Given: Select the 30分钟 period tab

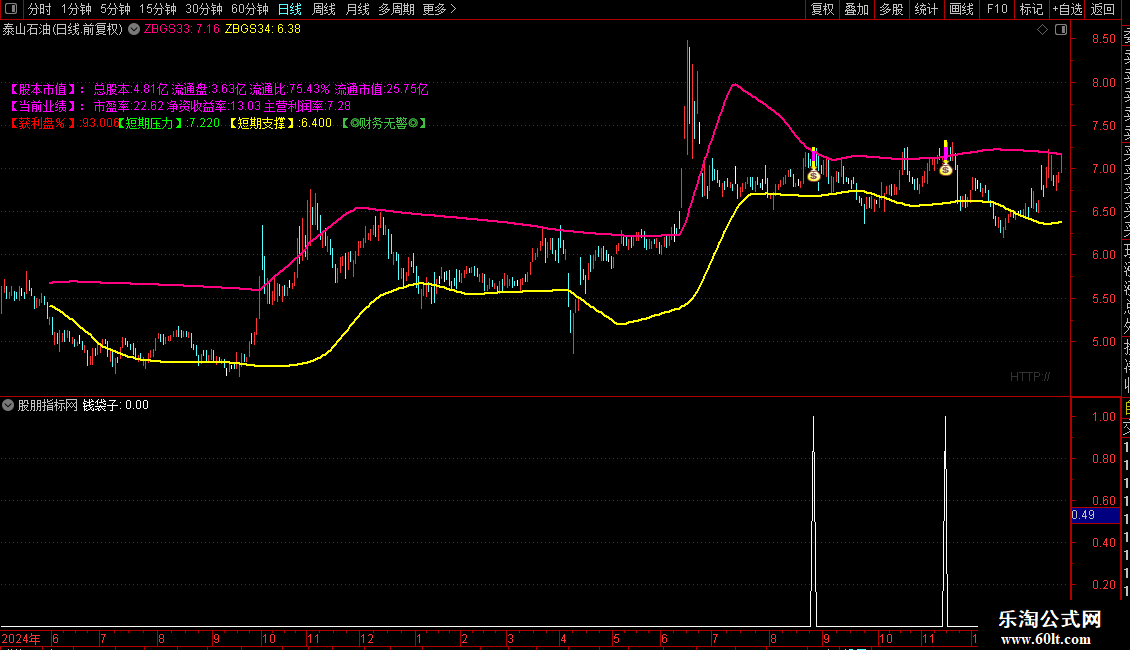Looking at the screenshot, I should pyautogui.click(x=204, y=9).
